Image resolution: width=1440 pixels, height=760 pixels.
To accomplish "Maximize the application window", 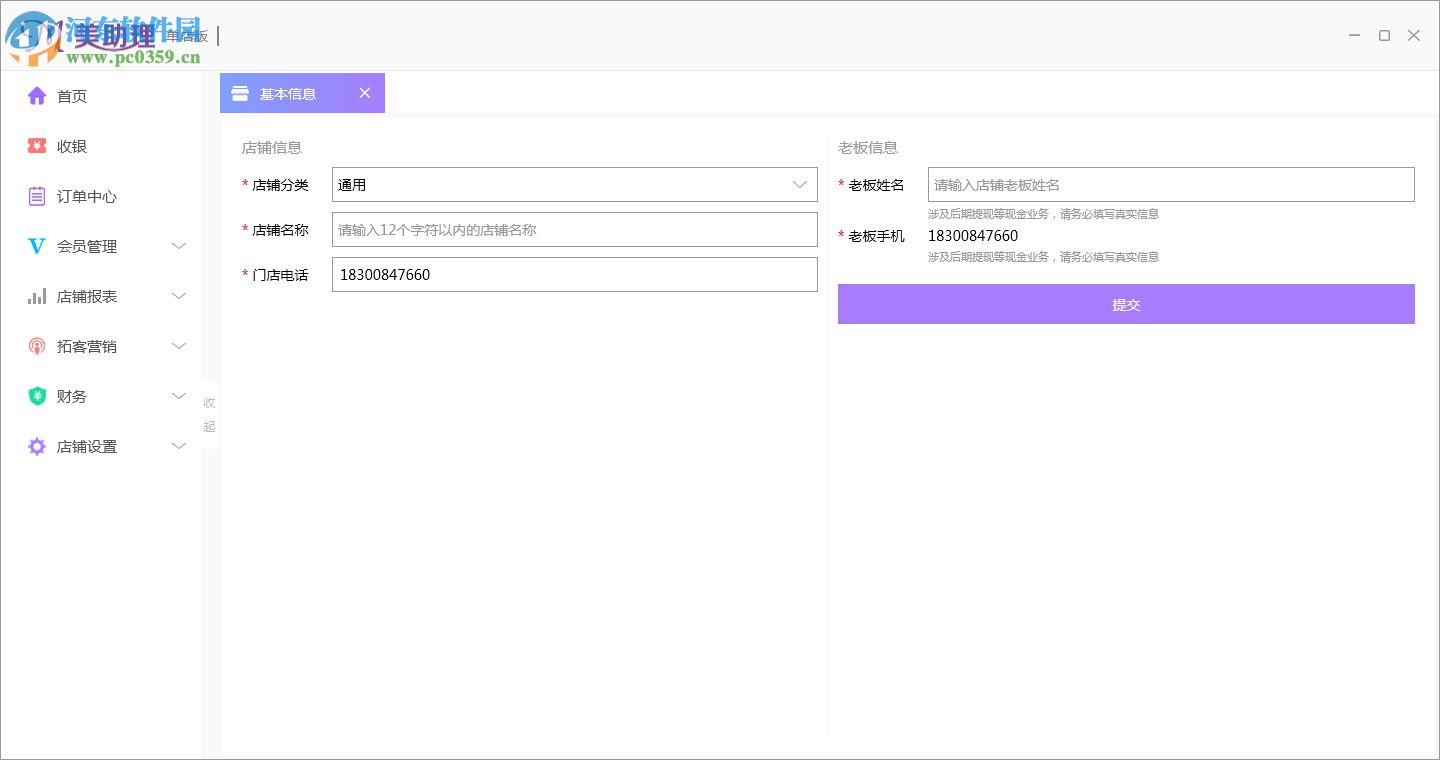I will pos(1384,35).
